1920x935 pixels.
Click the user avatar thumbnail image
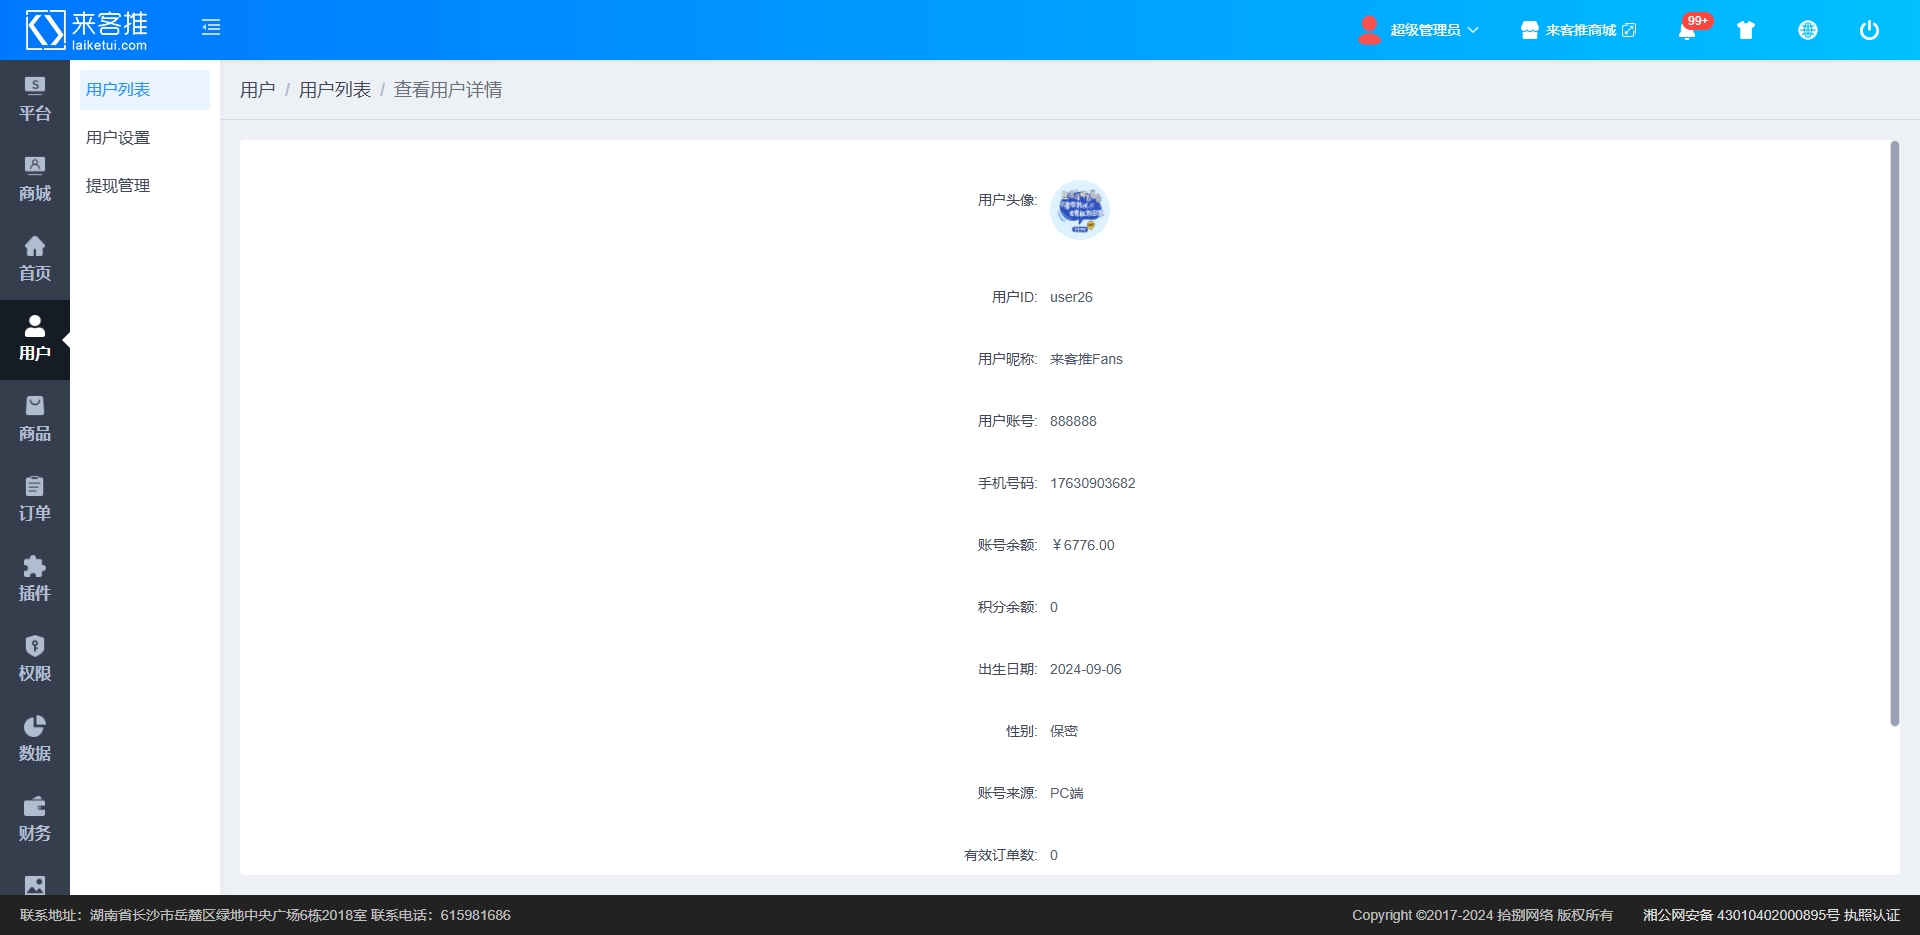[x=1079, y=210]
